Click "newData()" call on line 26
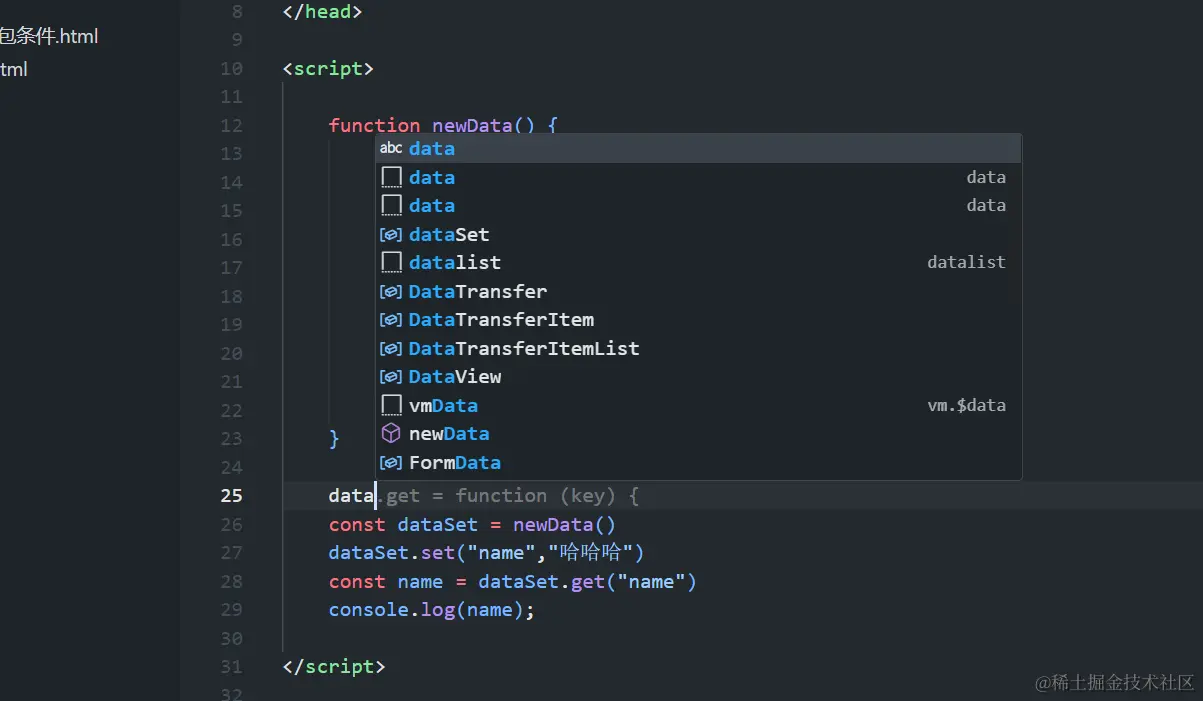 pos(565,524)
